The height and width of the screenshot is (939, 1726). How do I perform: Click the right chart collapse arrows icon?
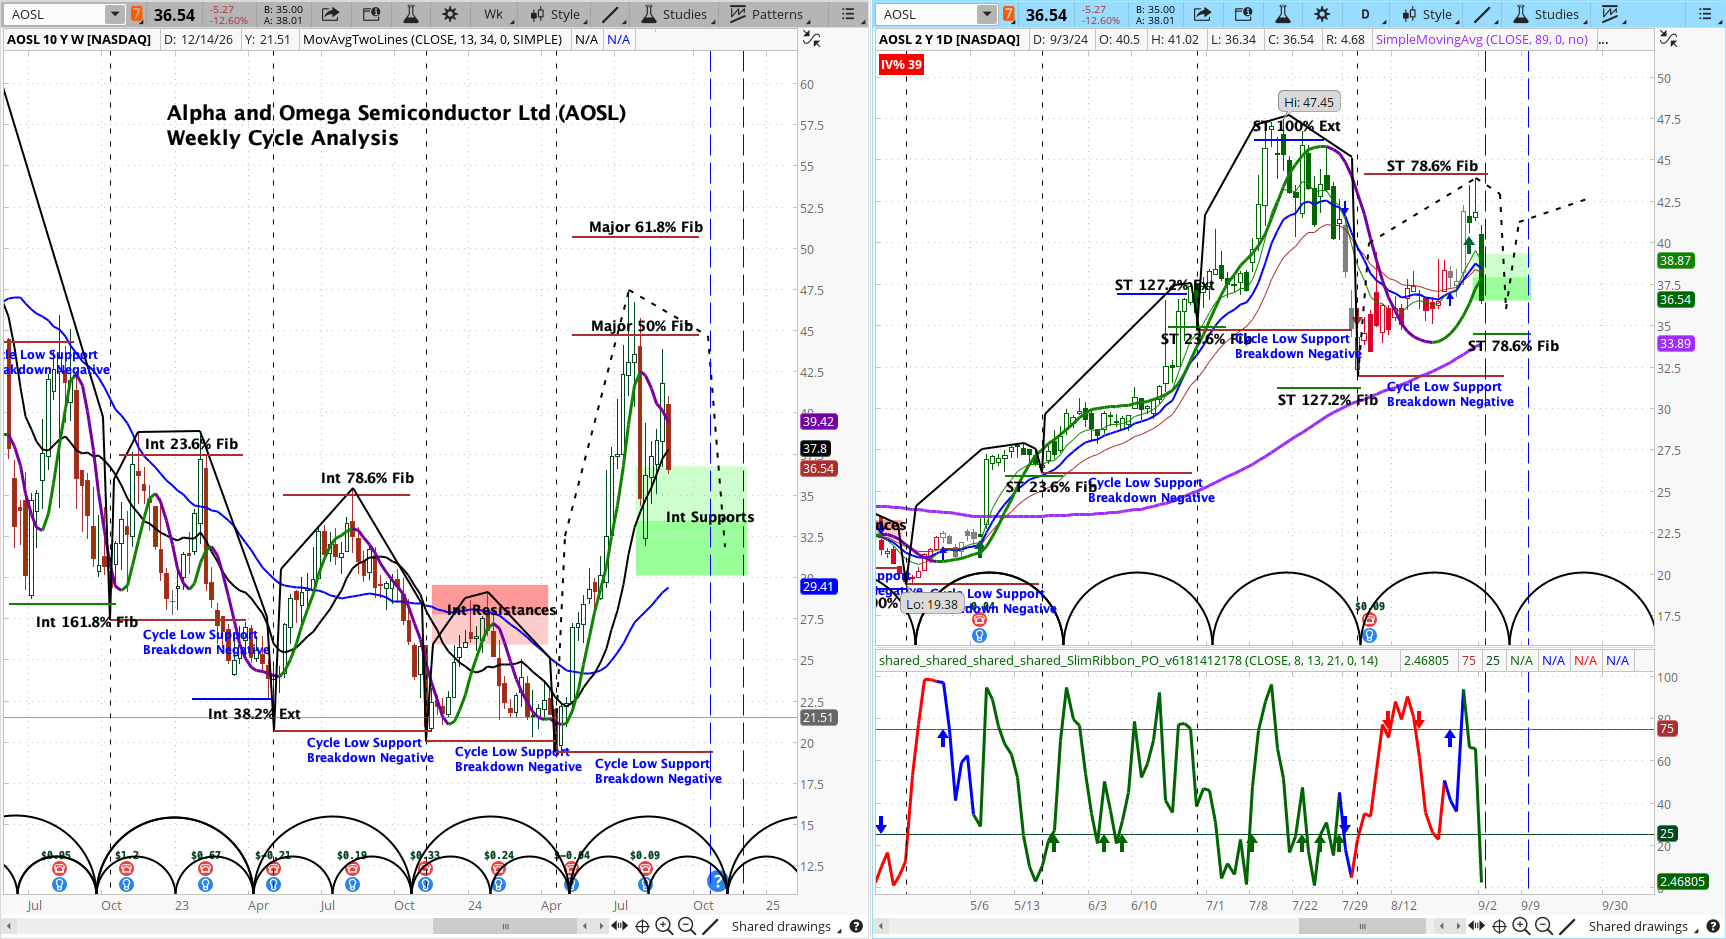[1668, 39]
